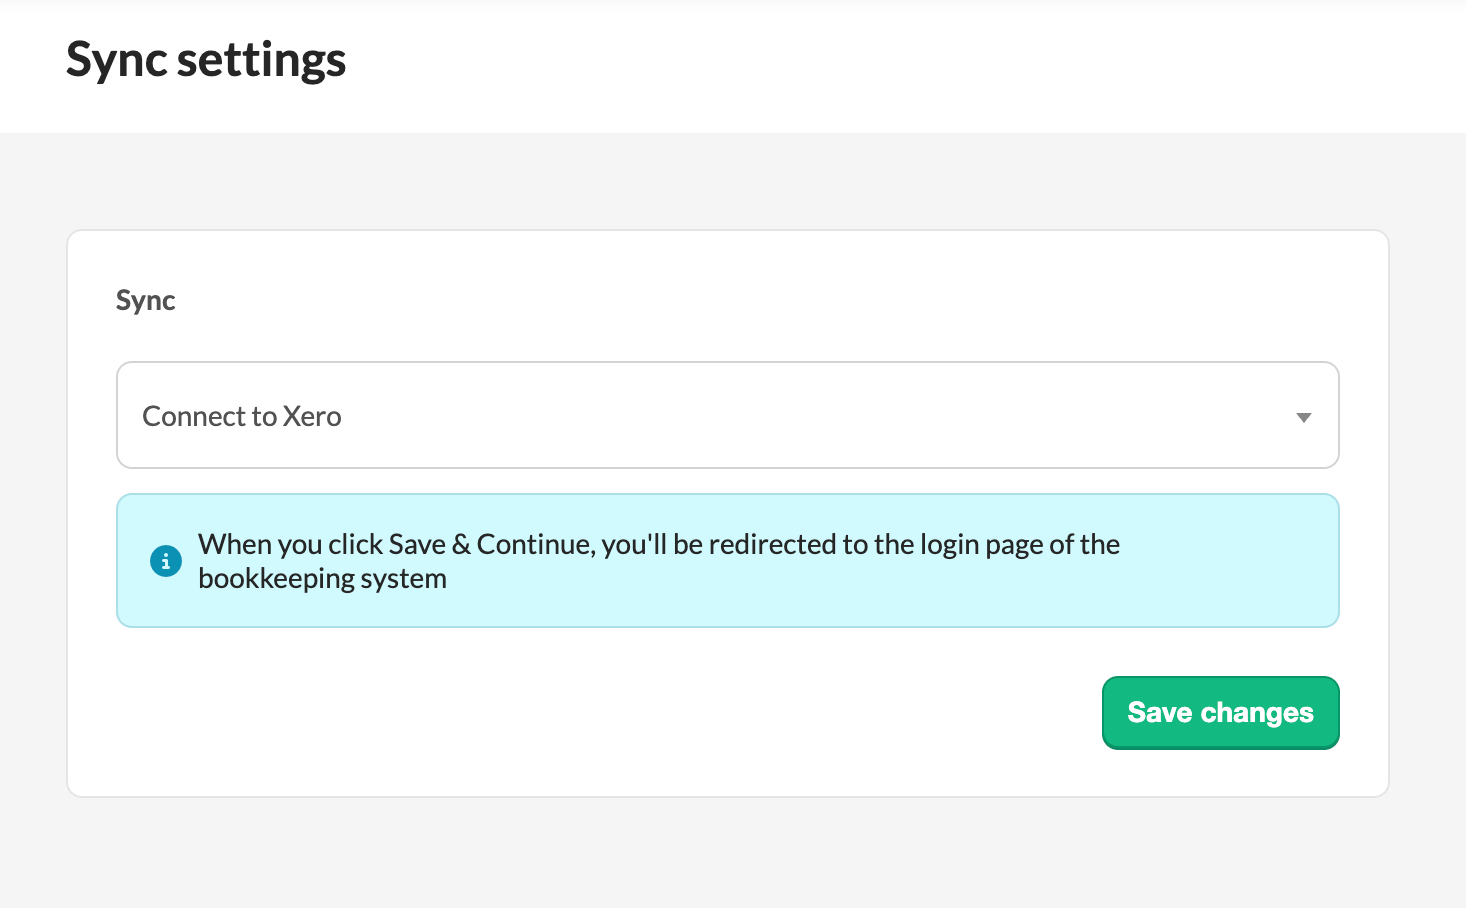1466x908 pixels.
Task: Open the Connect to Xero combo box
Action: 727,415
